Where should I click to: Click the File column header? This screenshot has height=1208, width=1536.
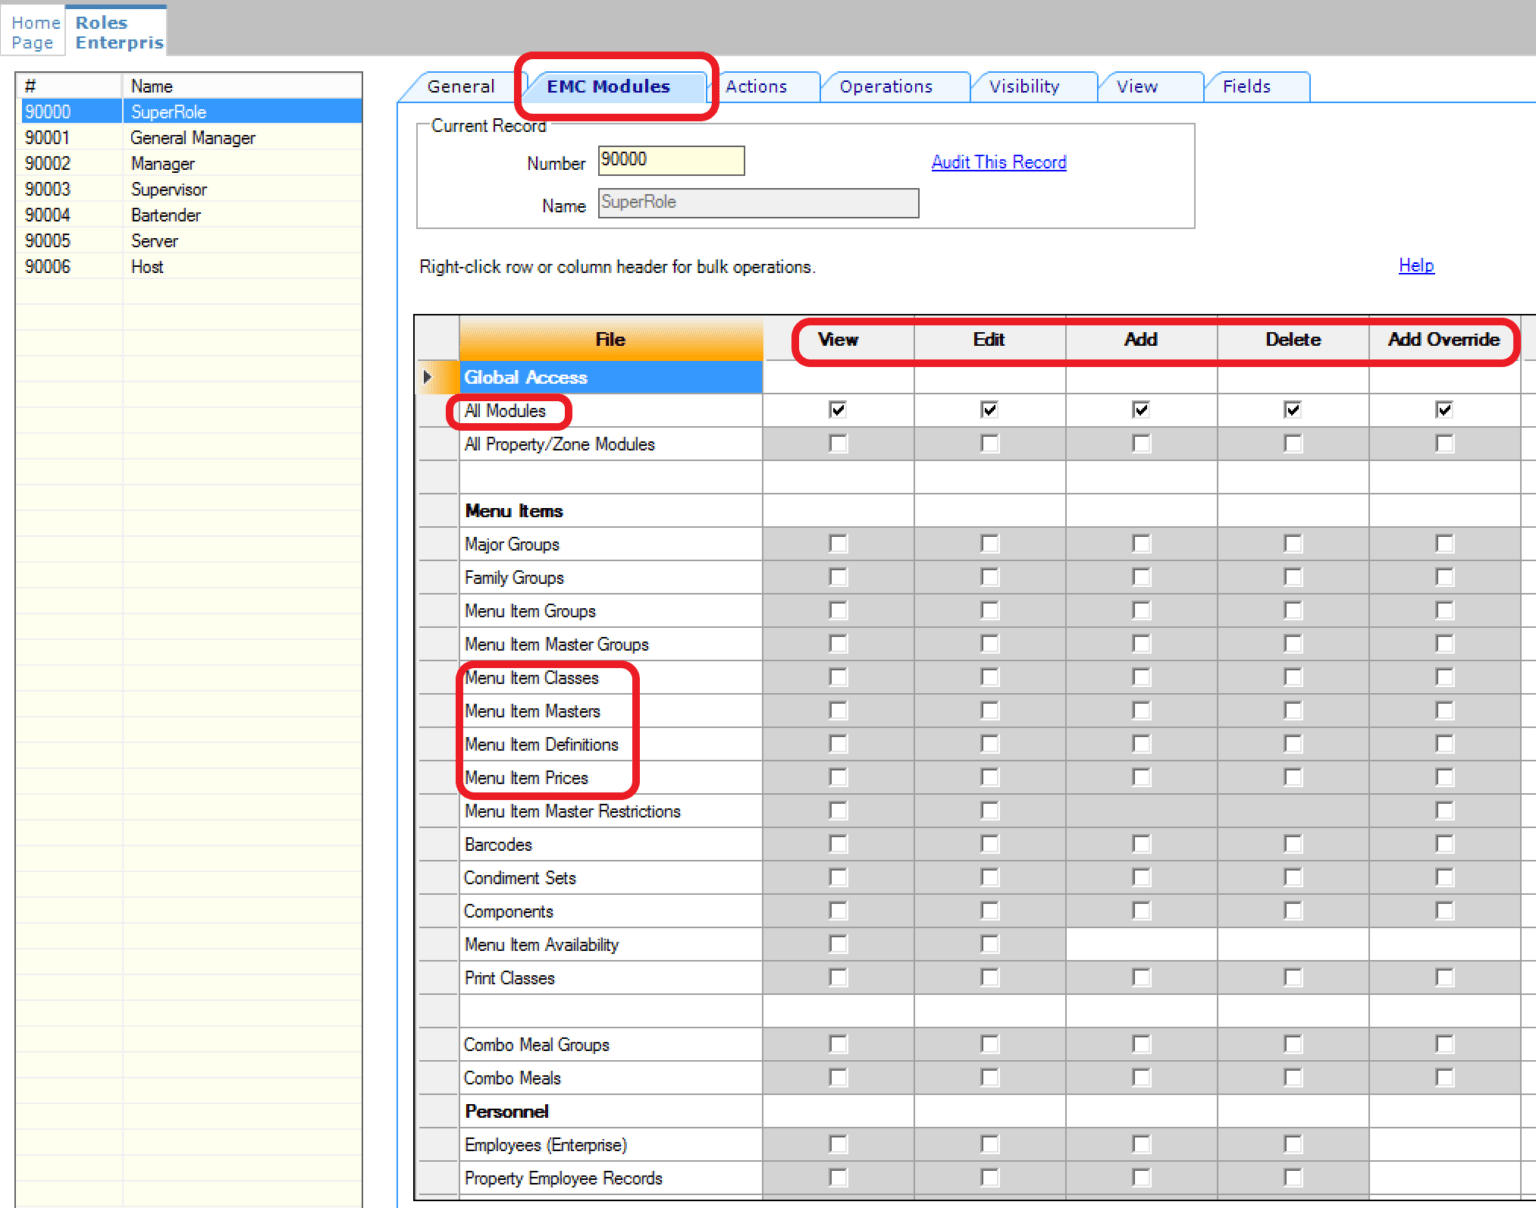611,339
